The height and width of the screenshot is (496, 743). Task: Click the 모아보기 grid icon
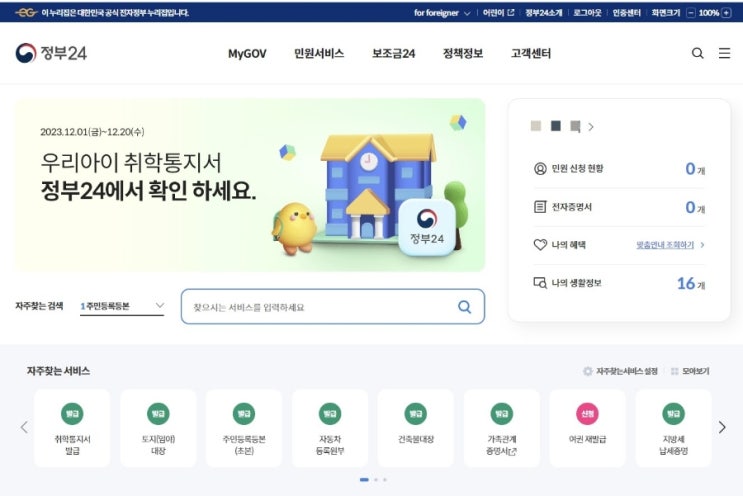(675, 371)
